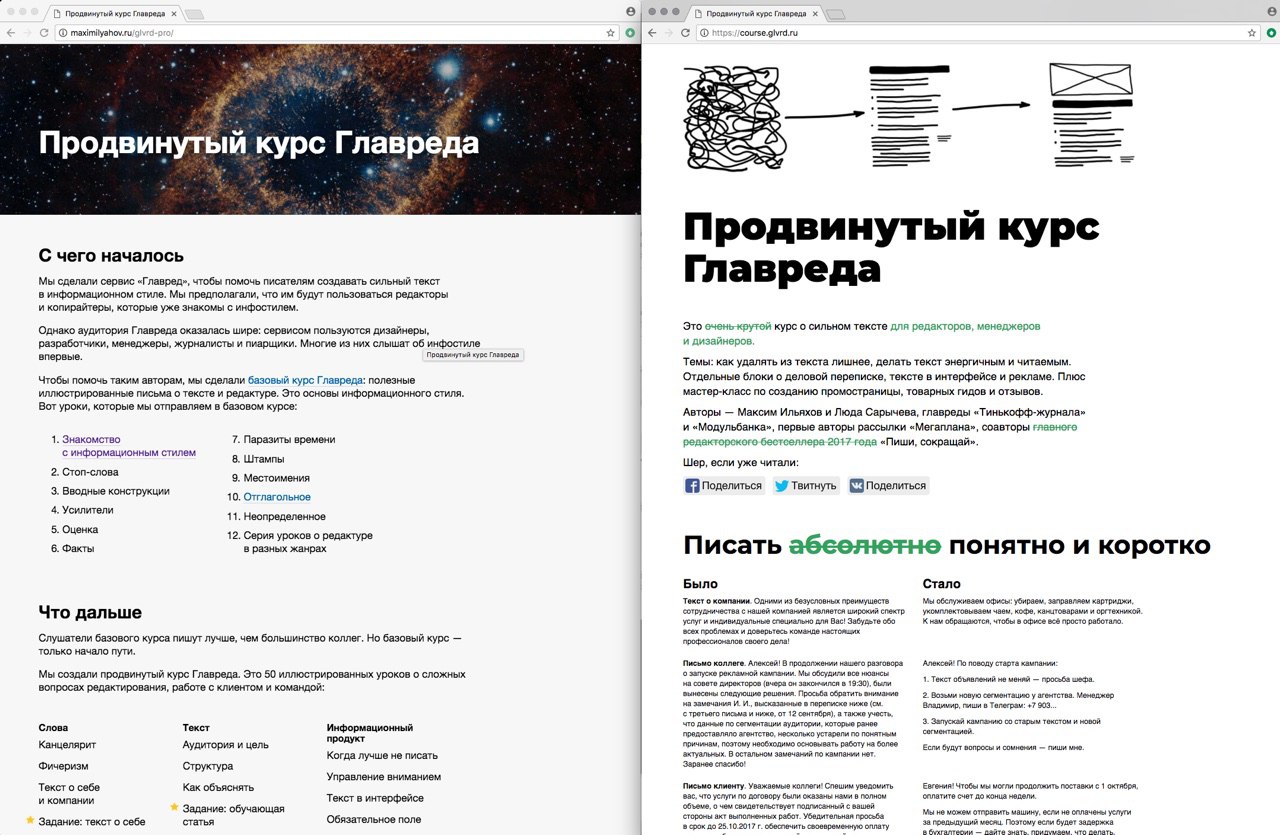Open new tab in right browser window
Screen dimensions: 1280x835
pyautogui.click(x=836, y=14)
